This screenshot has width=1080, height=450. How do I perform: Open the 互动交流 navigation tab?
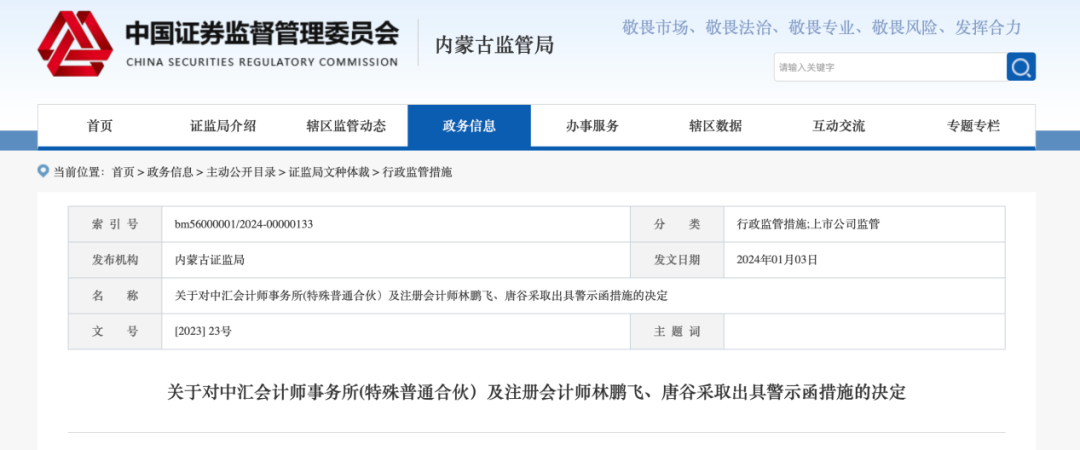pyautogui.click(x=838, y=126)
